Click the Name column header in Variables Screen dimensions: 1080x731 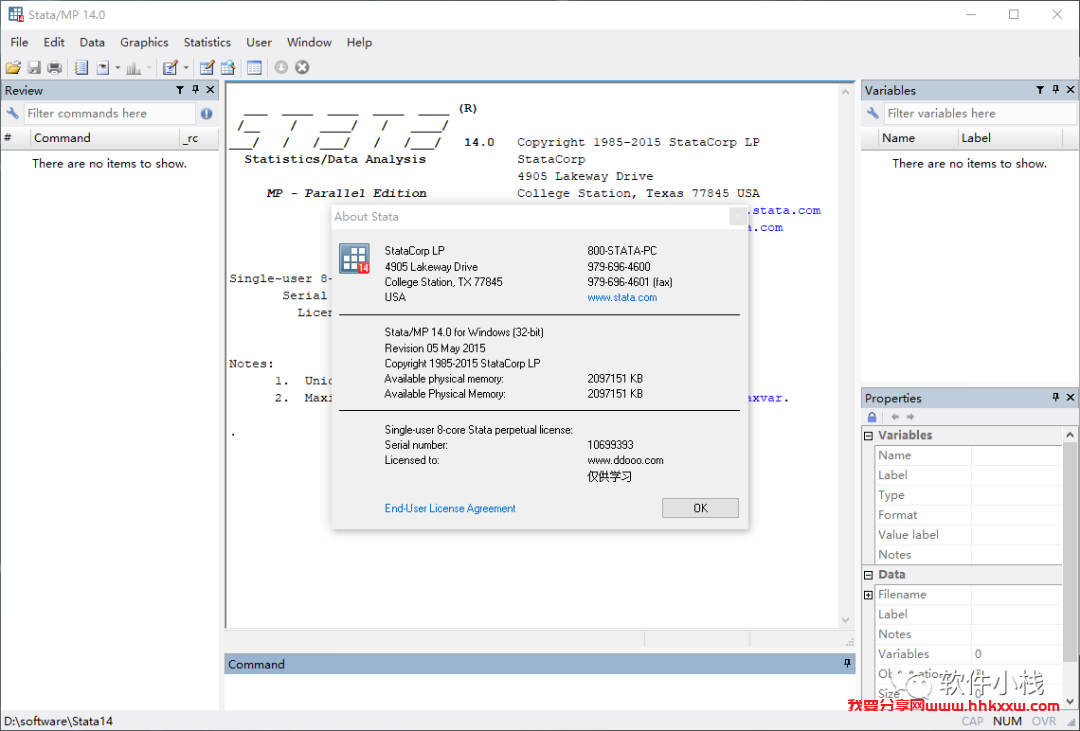coord(916,138)
